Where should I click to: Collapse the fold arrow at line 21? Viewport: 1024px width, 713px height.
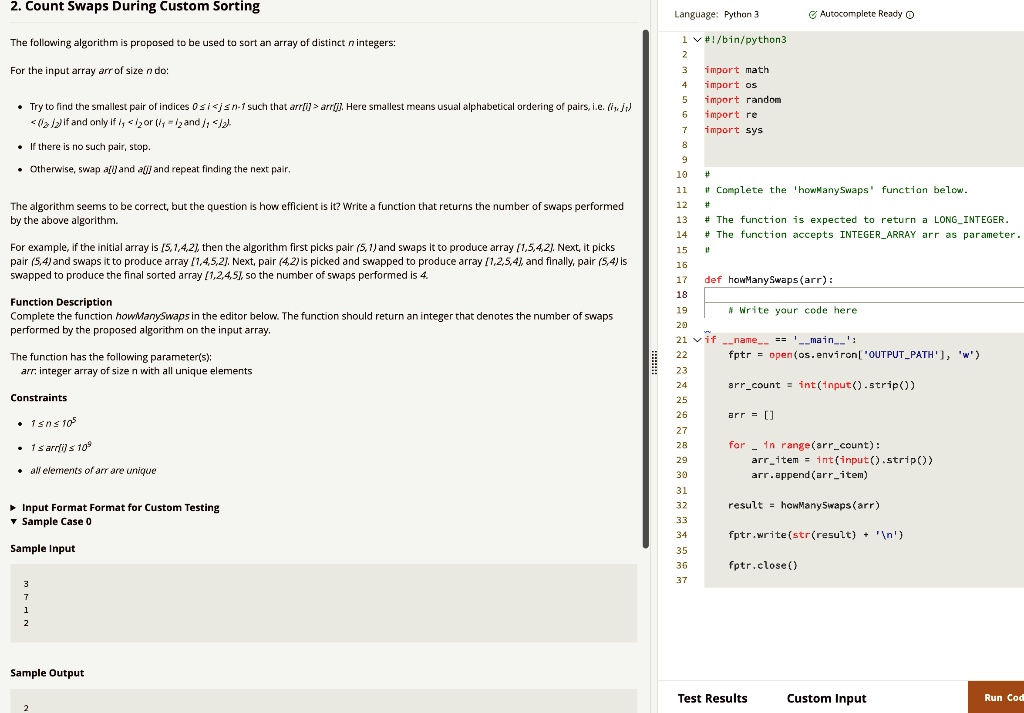point(697,340)
